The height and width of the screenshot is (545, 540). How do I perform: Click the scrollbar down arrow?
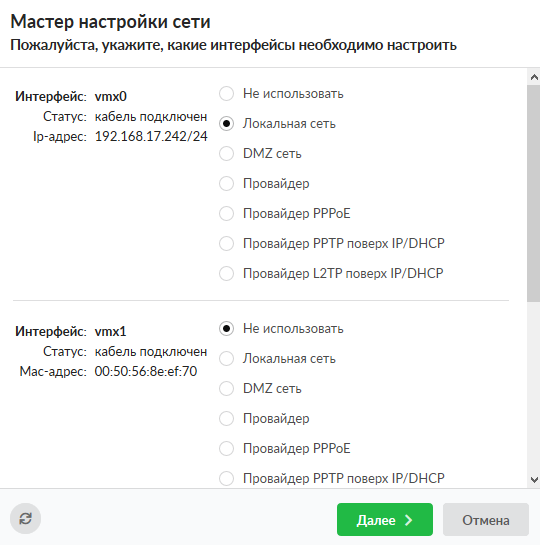coord(534,480)
